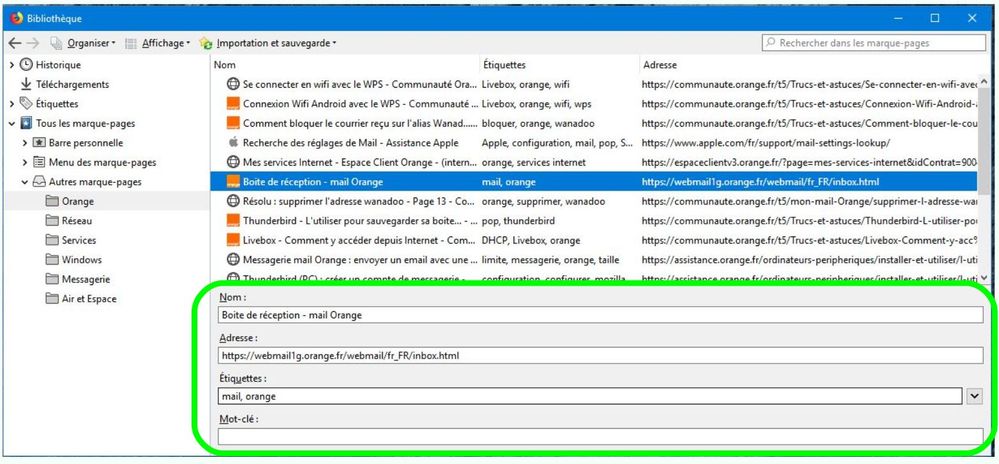This screenshot has height=464, width=999.
Task: Select 'Résolu : supprimer l'adresse wanadoo' bookmark
Action: point(359,201)
